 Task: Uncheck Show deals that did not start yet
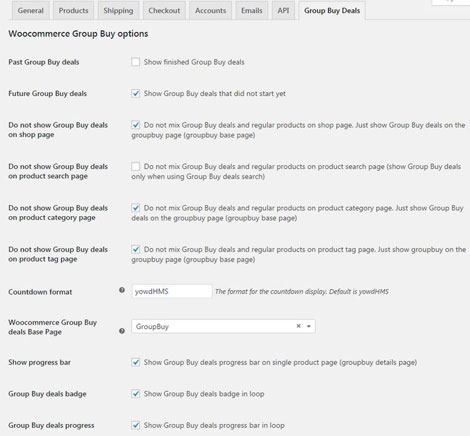pos(135,93)
